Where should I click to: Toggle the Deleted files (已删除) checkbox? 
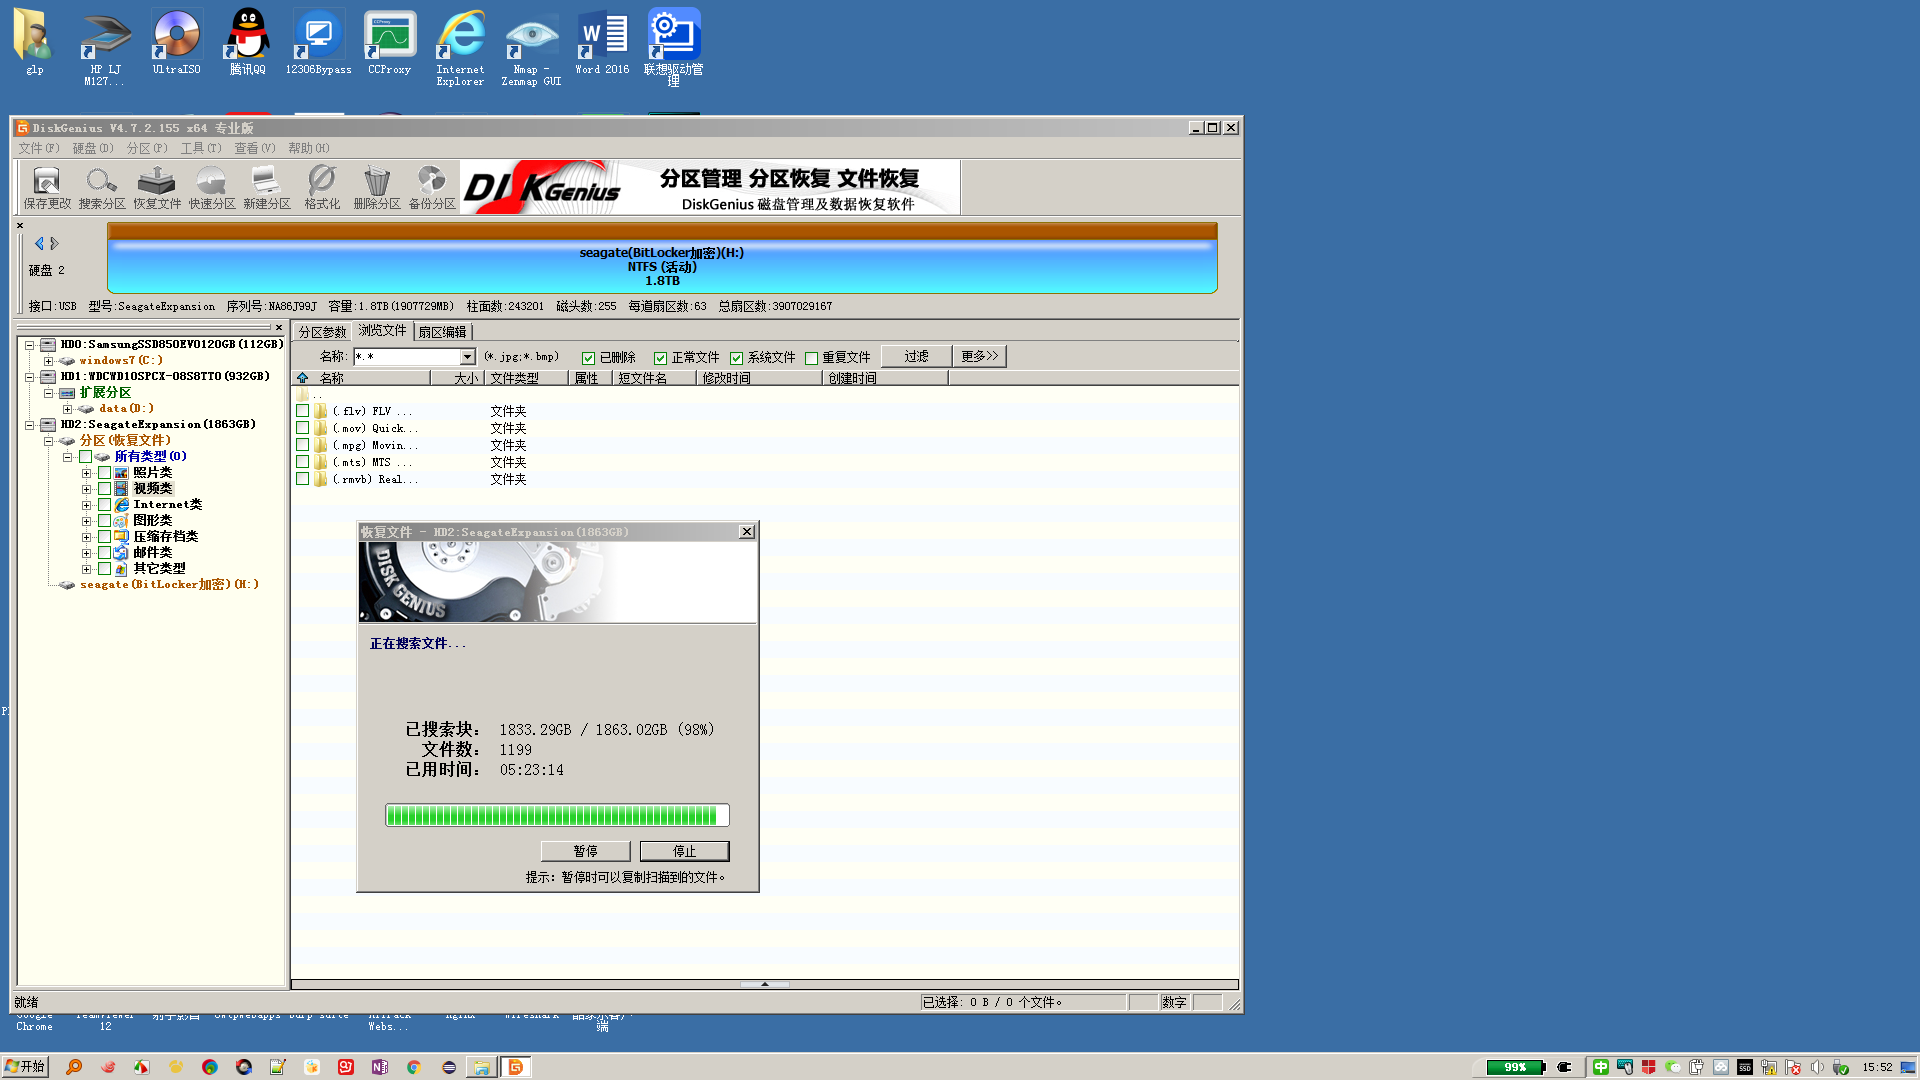[x=589, y=358]
